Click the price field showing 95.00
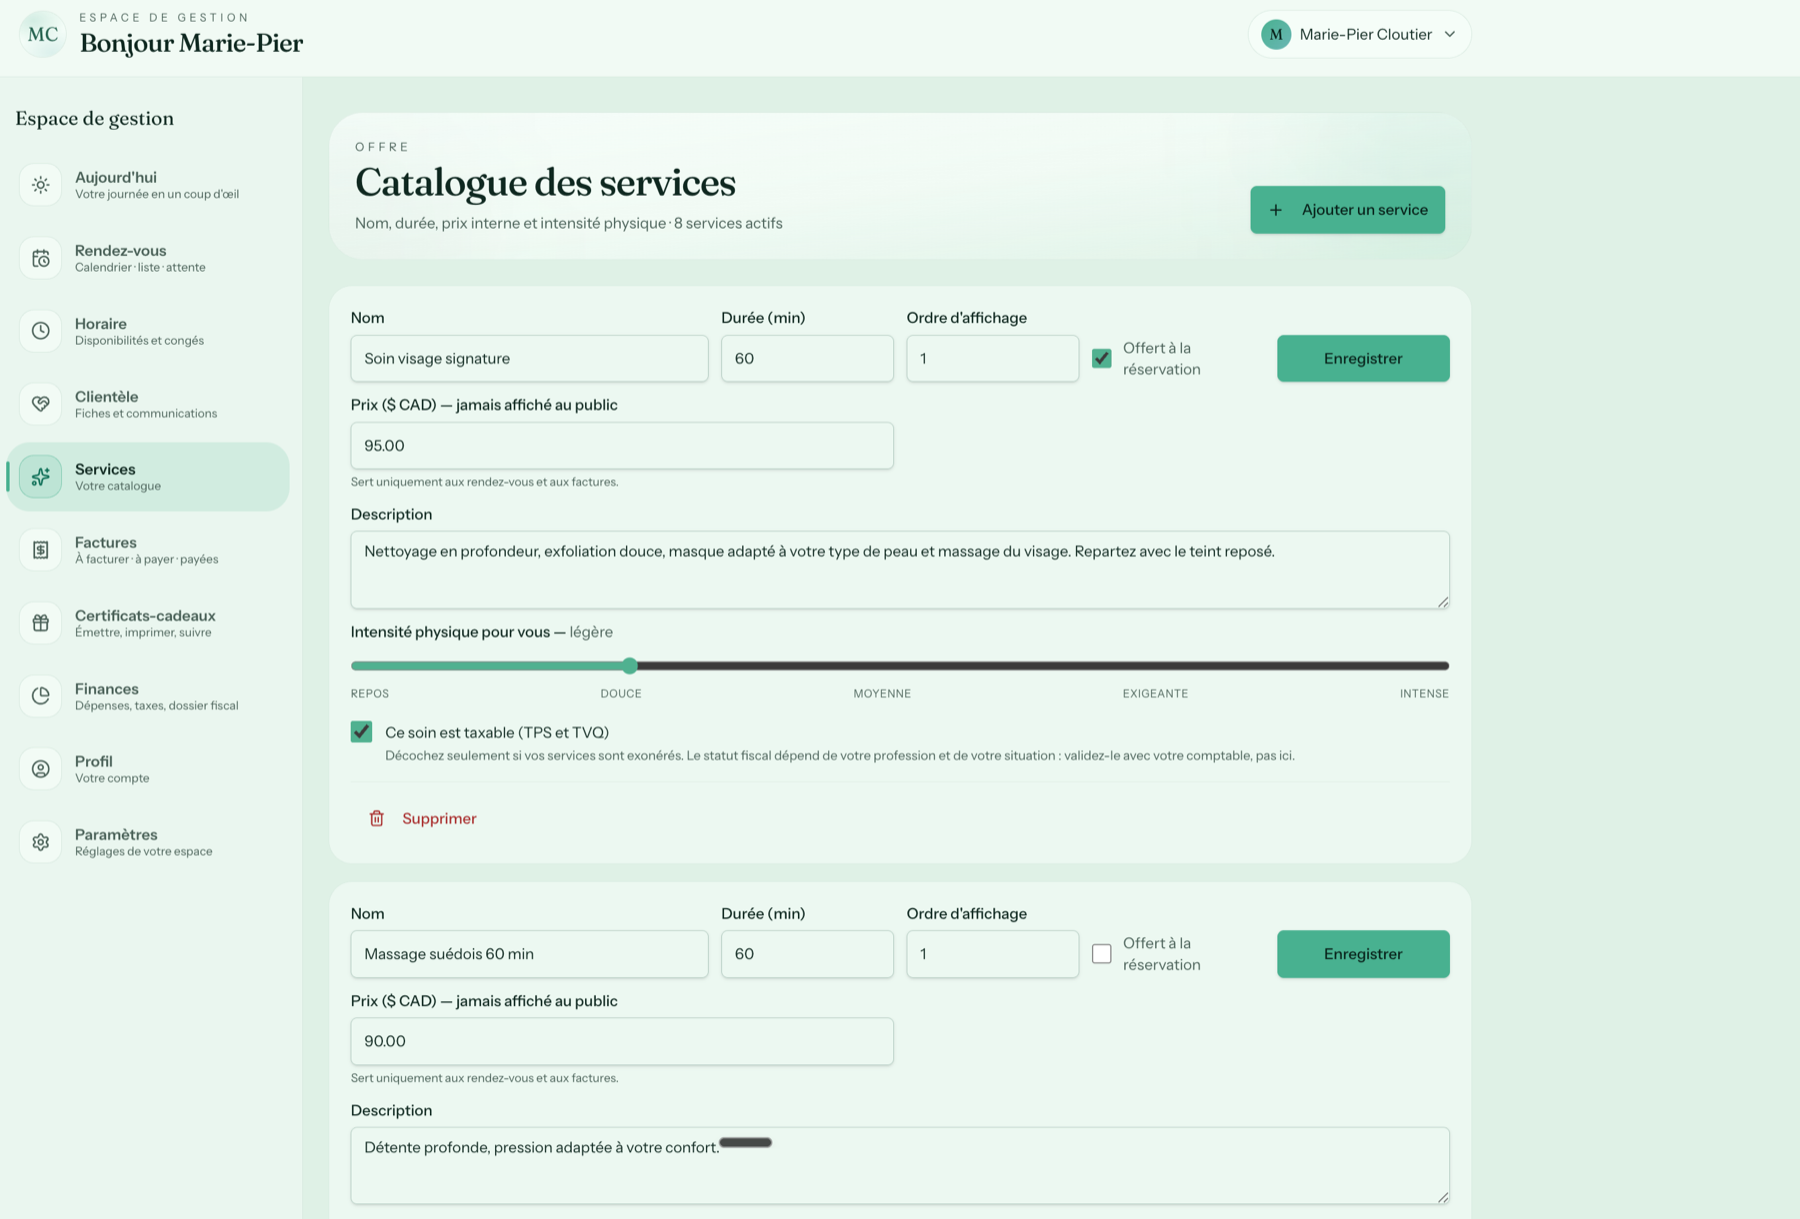 [x=622, y=446]
